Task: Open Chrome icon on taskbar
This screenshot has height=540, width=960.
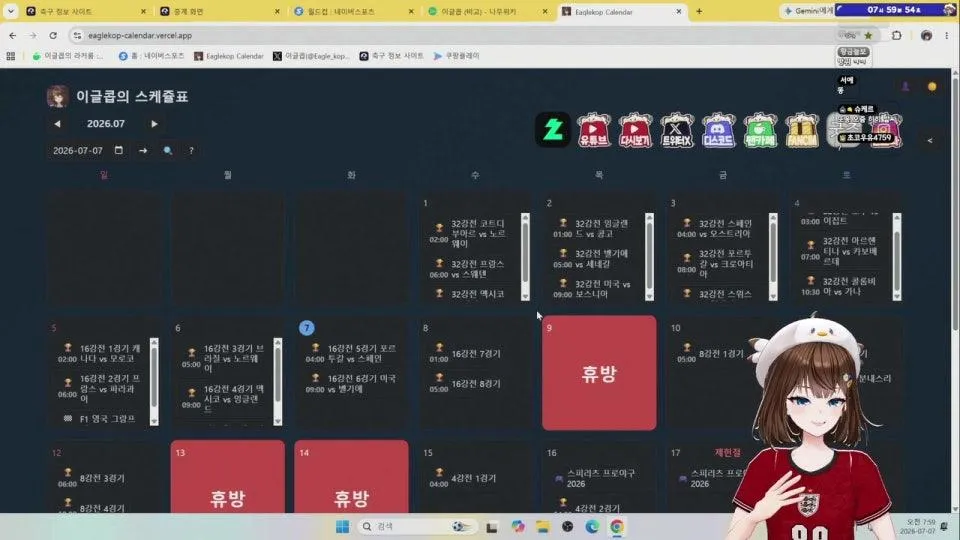Action: click(617, 527)
